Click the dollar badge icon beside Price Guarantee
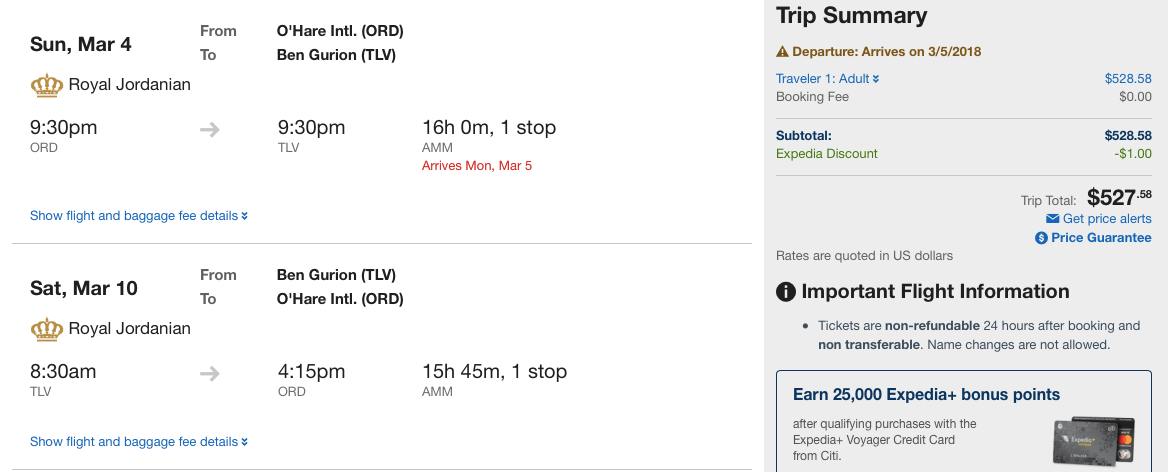 click(1041, 238)
